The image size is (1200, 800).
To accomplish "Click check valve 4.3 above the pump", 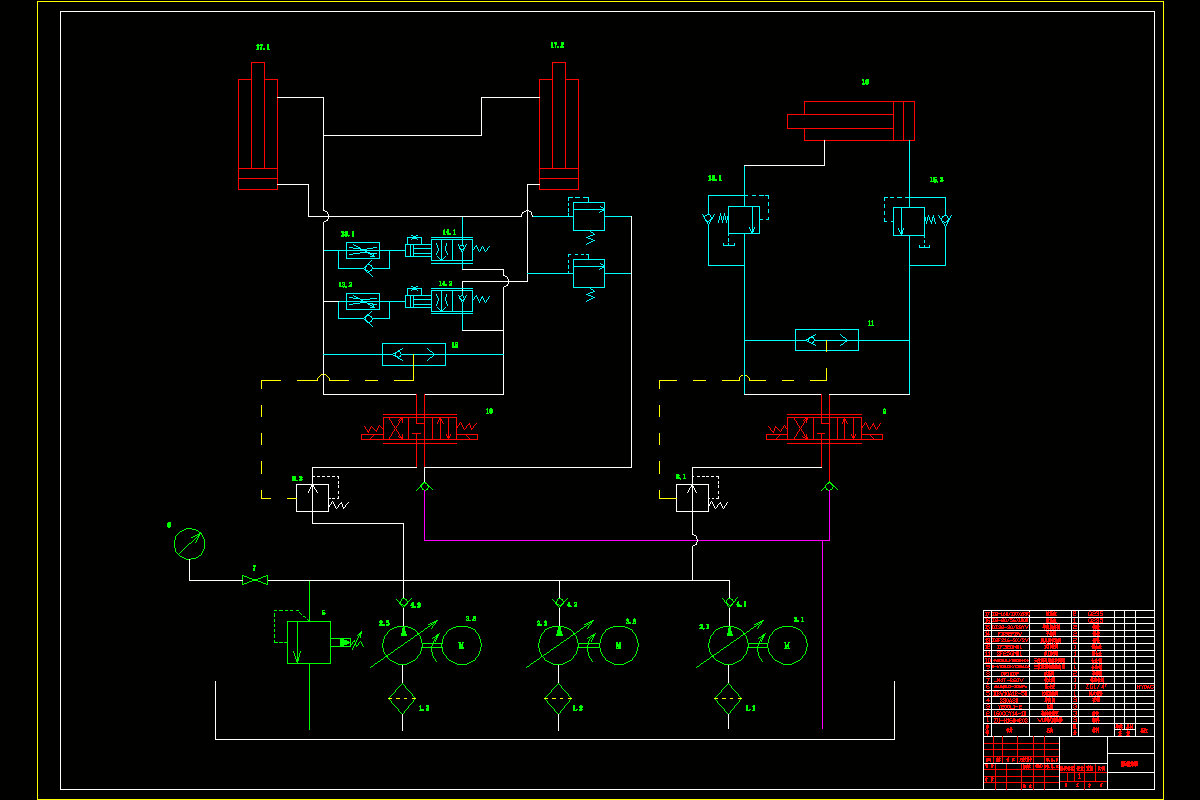I will pyautogui.click(x=403, y=602).
